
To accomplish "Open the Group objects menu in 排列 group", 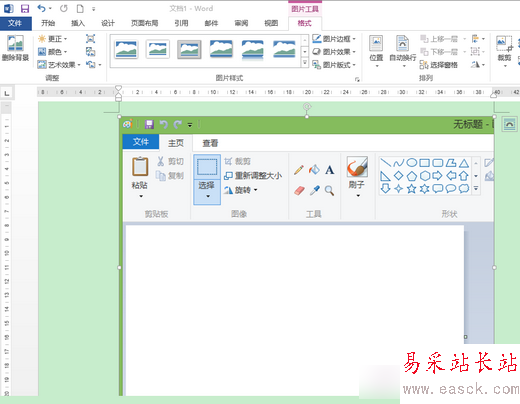I will [x=478, y=52].
